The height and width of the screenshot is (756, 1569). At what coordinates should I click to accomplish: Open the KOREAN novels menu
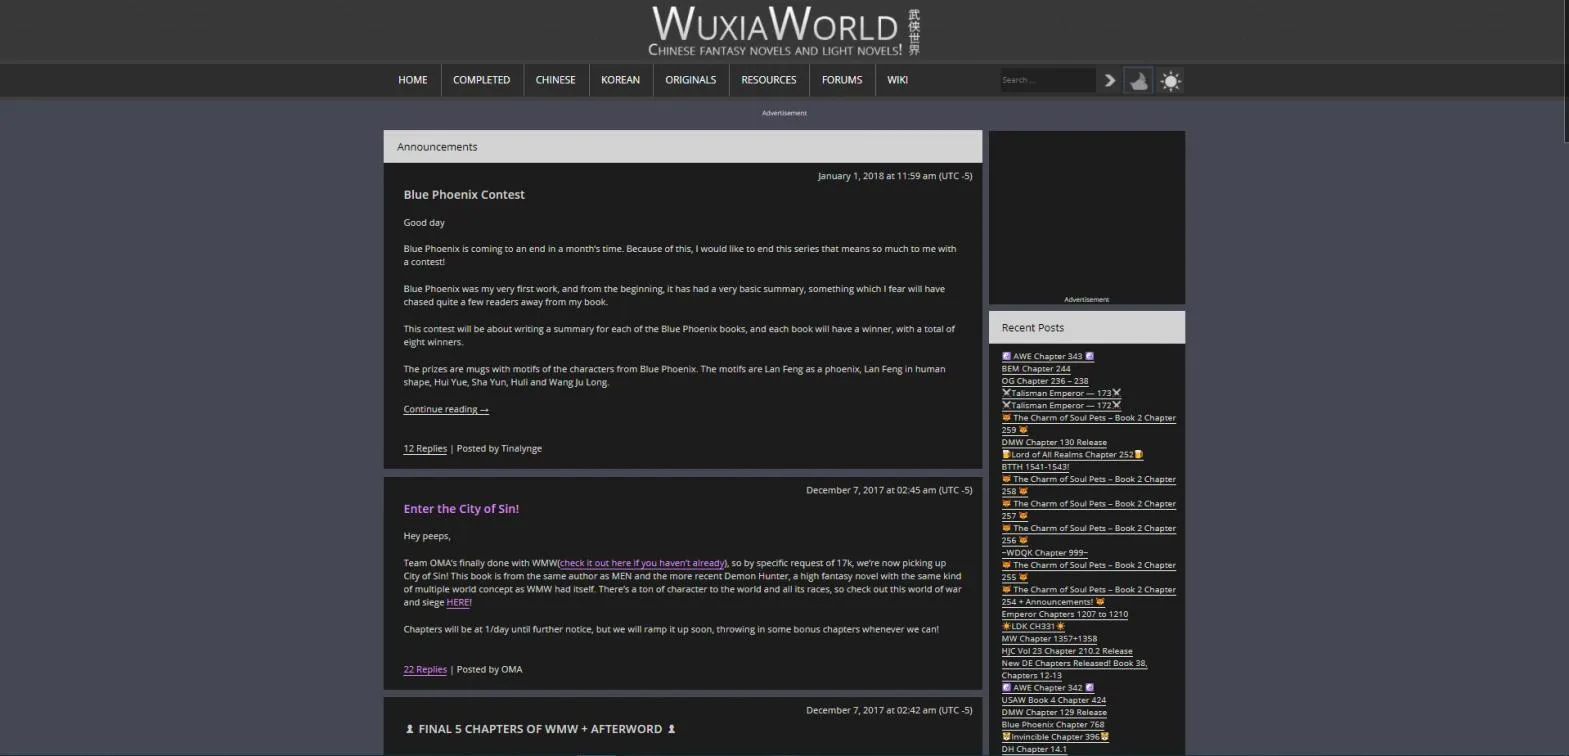(x=620, y=80)
